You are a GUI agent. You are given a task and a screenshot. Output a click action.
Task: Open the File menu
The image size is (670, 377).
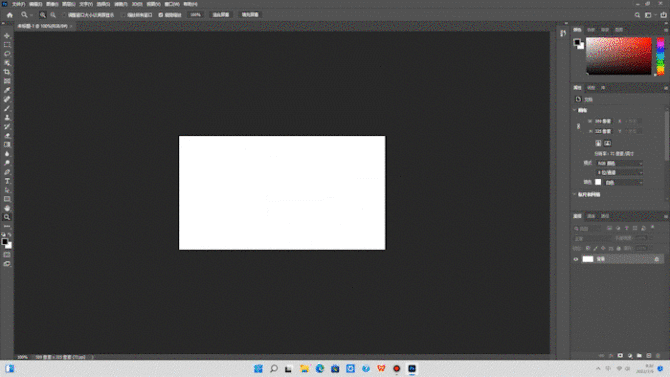[x=18, y=4]
